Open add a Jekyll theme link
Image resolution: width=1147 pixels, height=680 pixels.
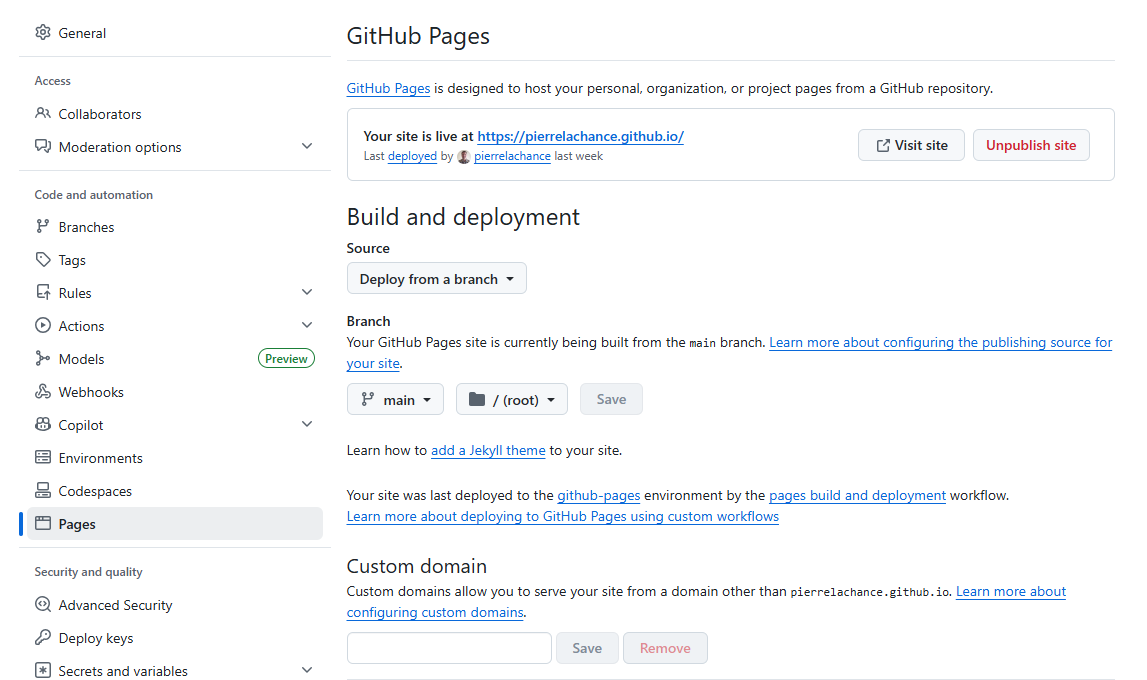488,450
